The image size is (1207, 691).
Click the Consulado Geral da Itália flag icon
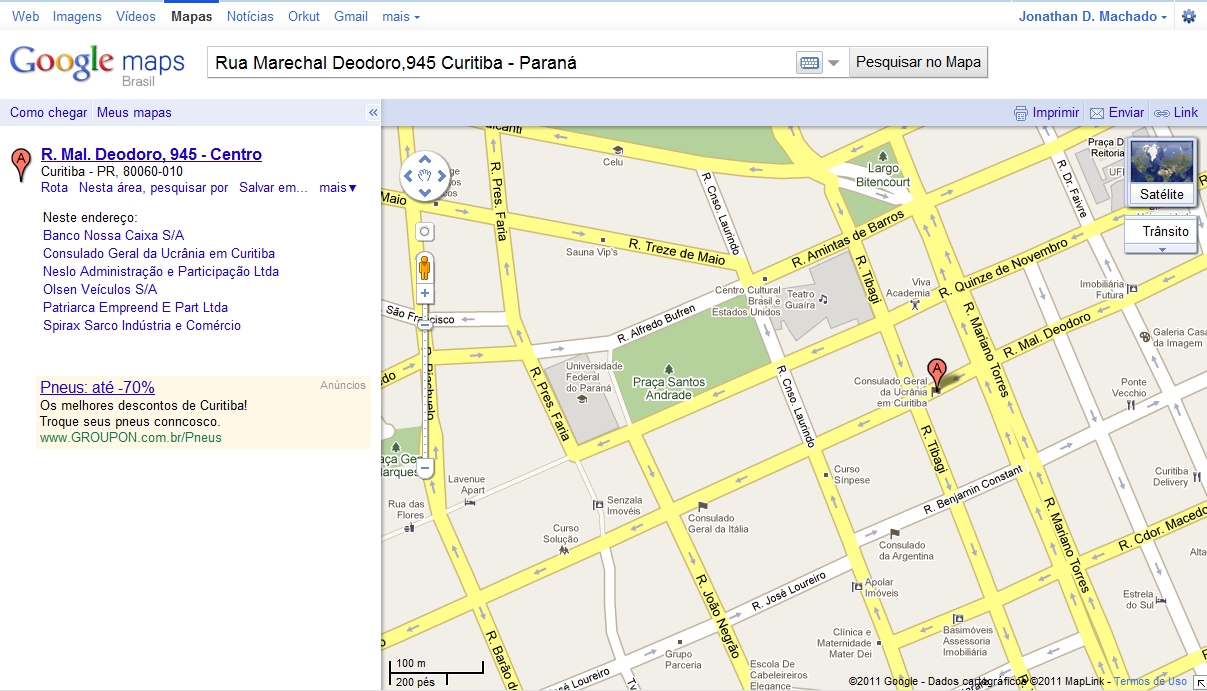coord(703,506)
